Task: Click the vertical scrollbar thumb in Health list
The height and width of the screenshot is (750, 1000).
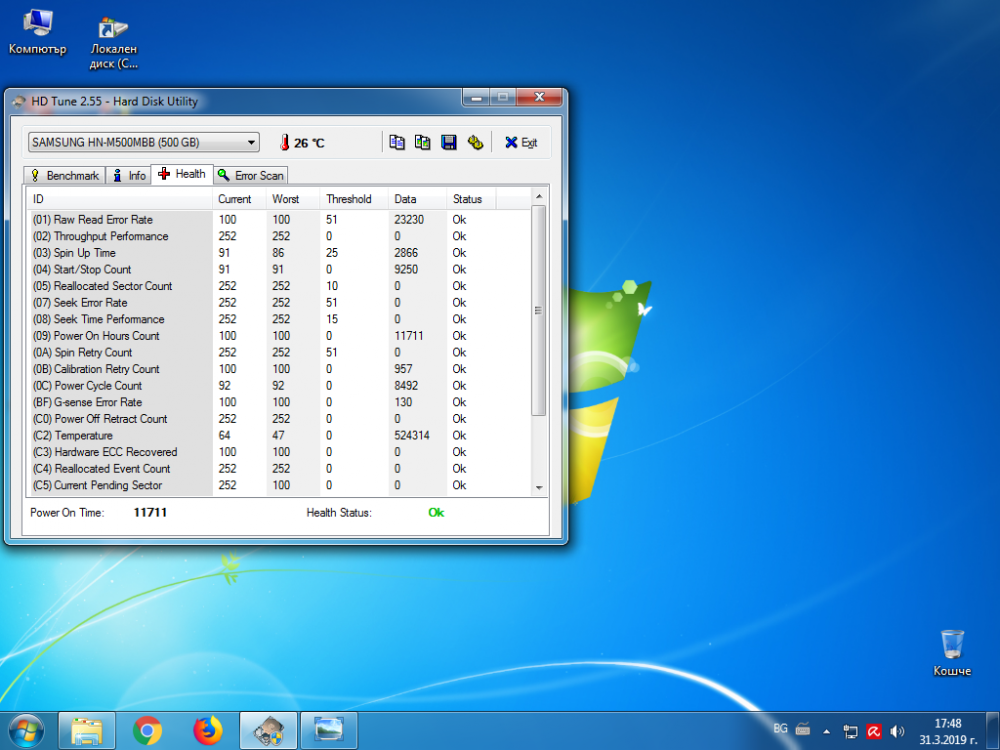Action: coord(539,310)
